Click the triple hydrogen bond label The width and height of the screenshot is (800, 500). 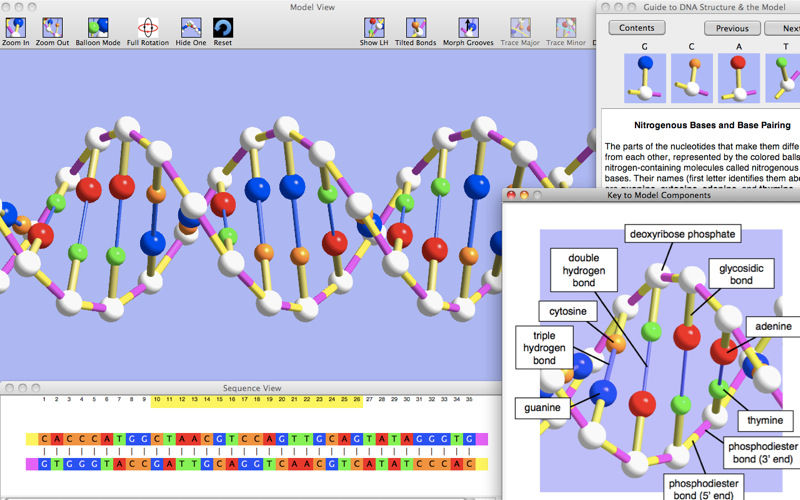[x=544, y=348]
